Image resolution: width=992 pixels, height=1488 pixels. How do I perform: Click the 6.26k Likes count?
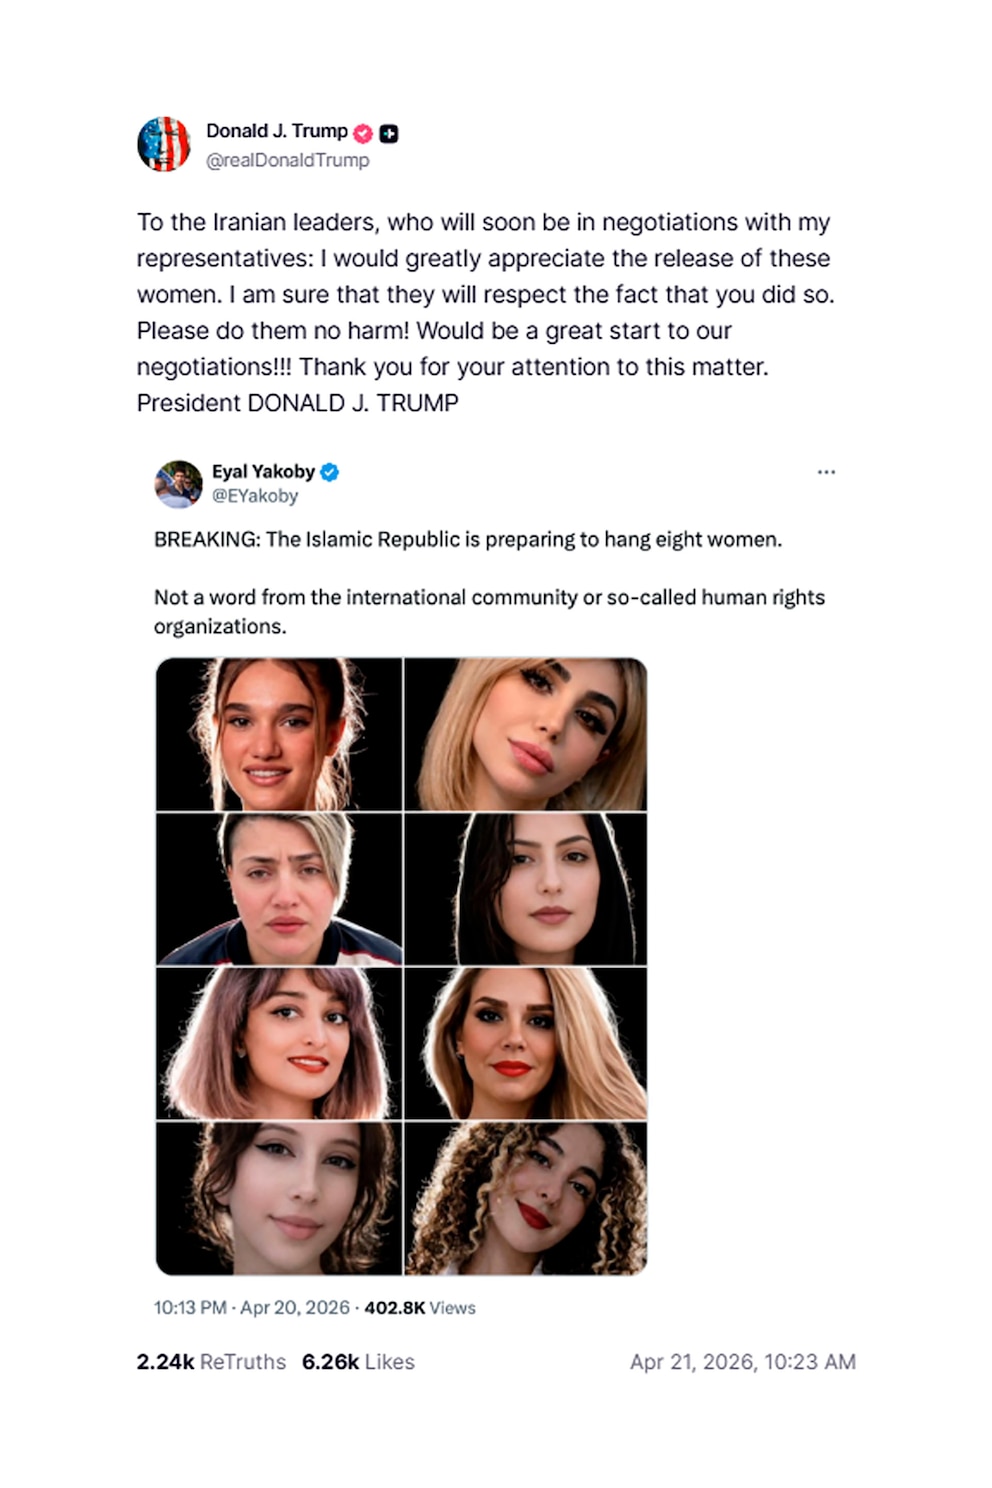pos(358,1362)
